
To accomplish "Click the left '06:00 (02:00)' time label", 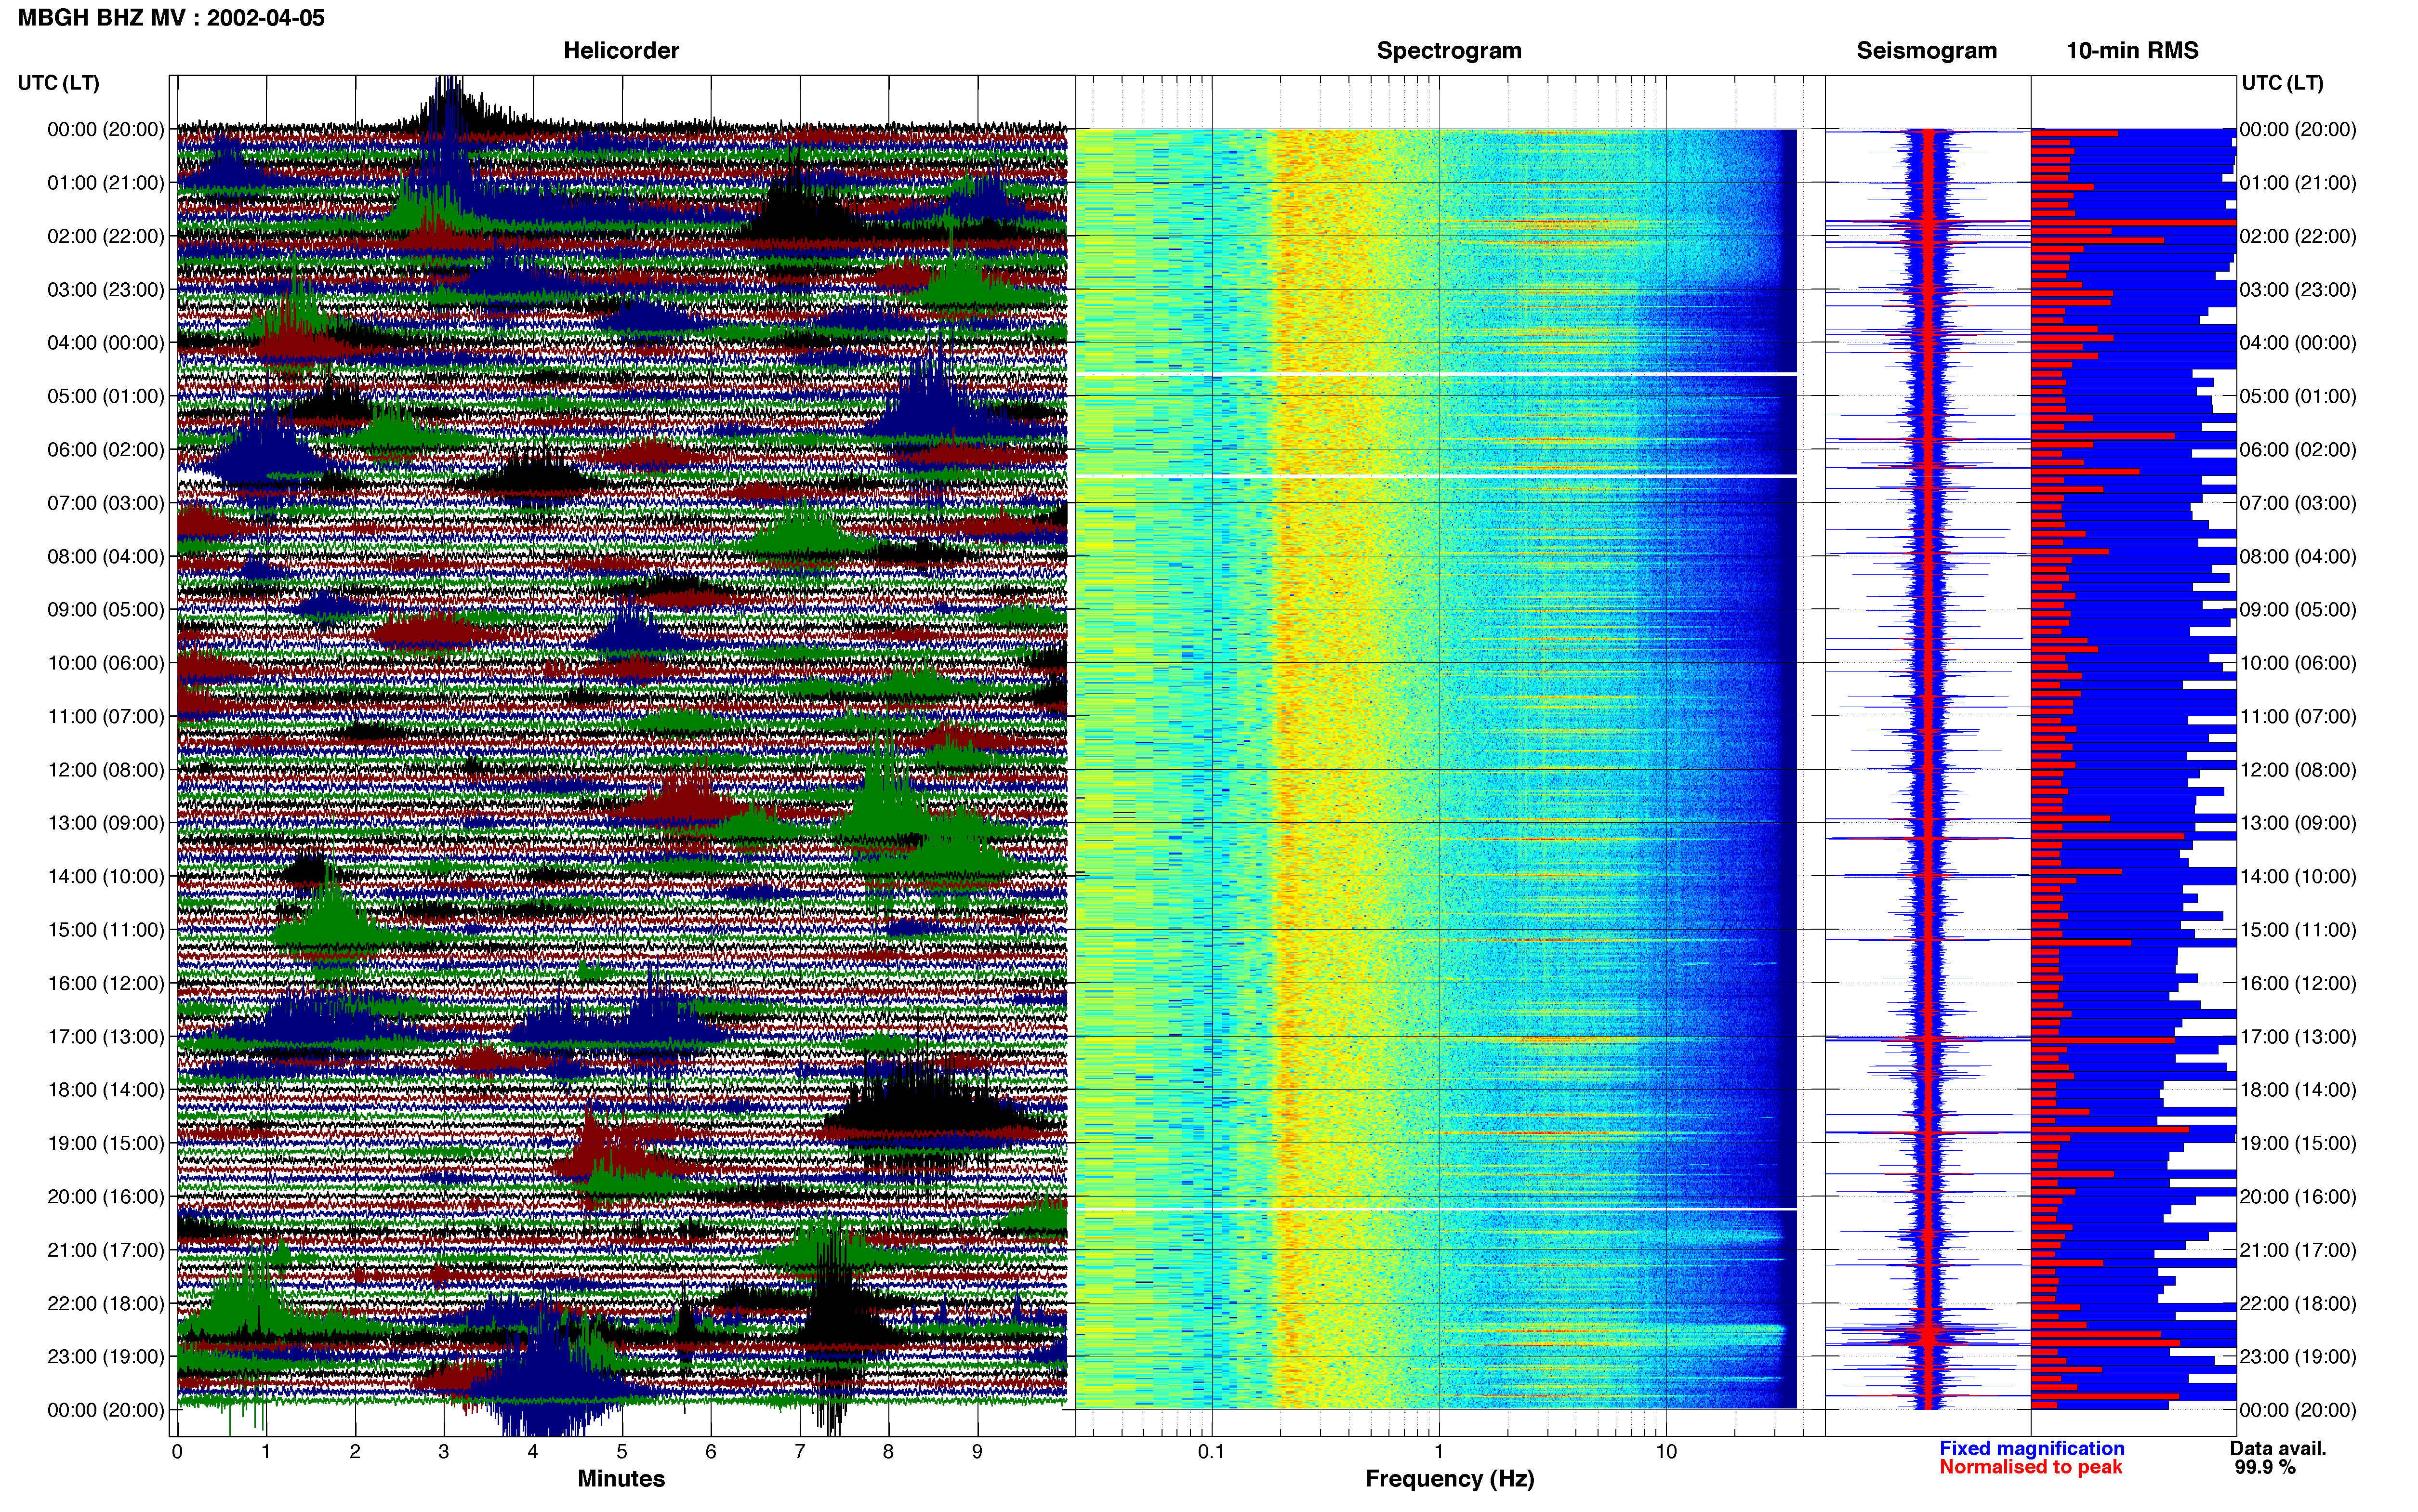I will 106,450.
